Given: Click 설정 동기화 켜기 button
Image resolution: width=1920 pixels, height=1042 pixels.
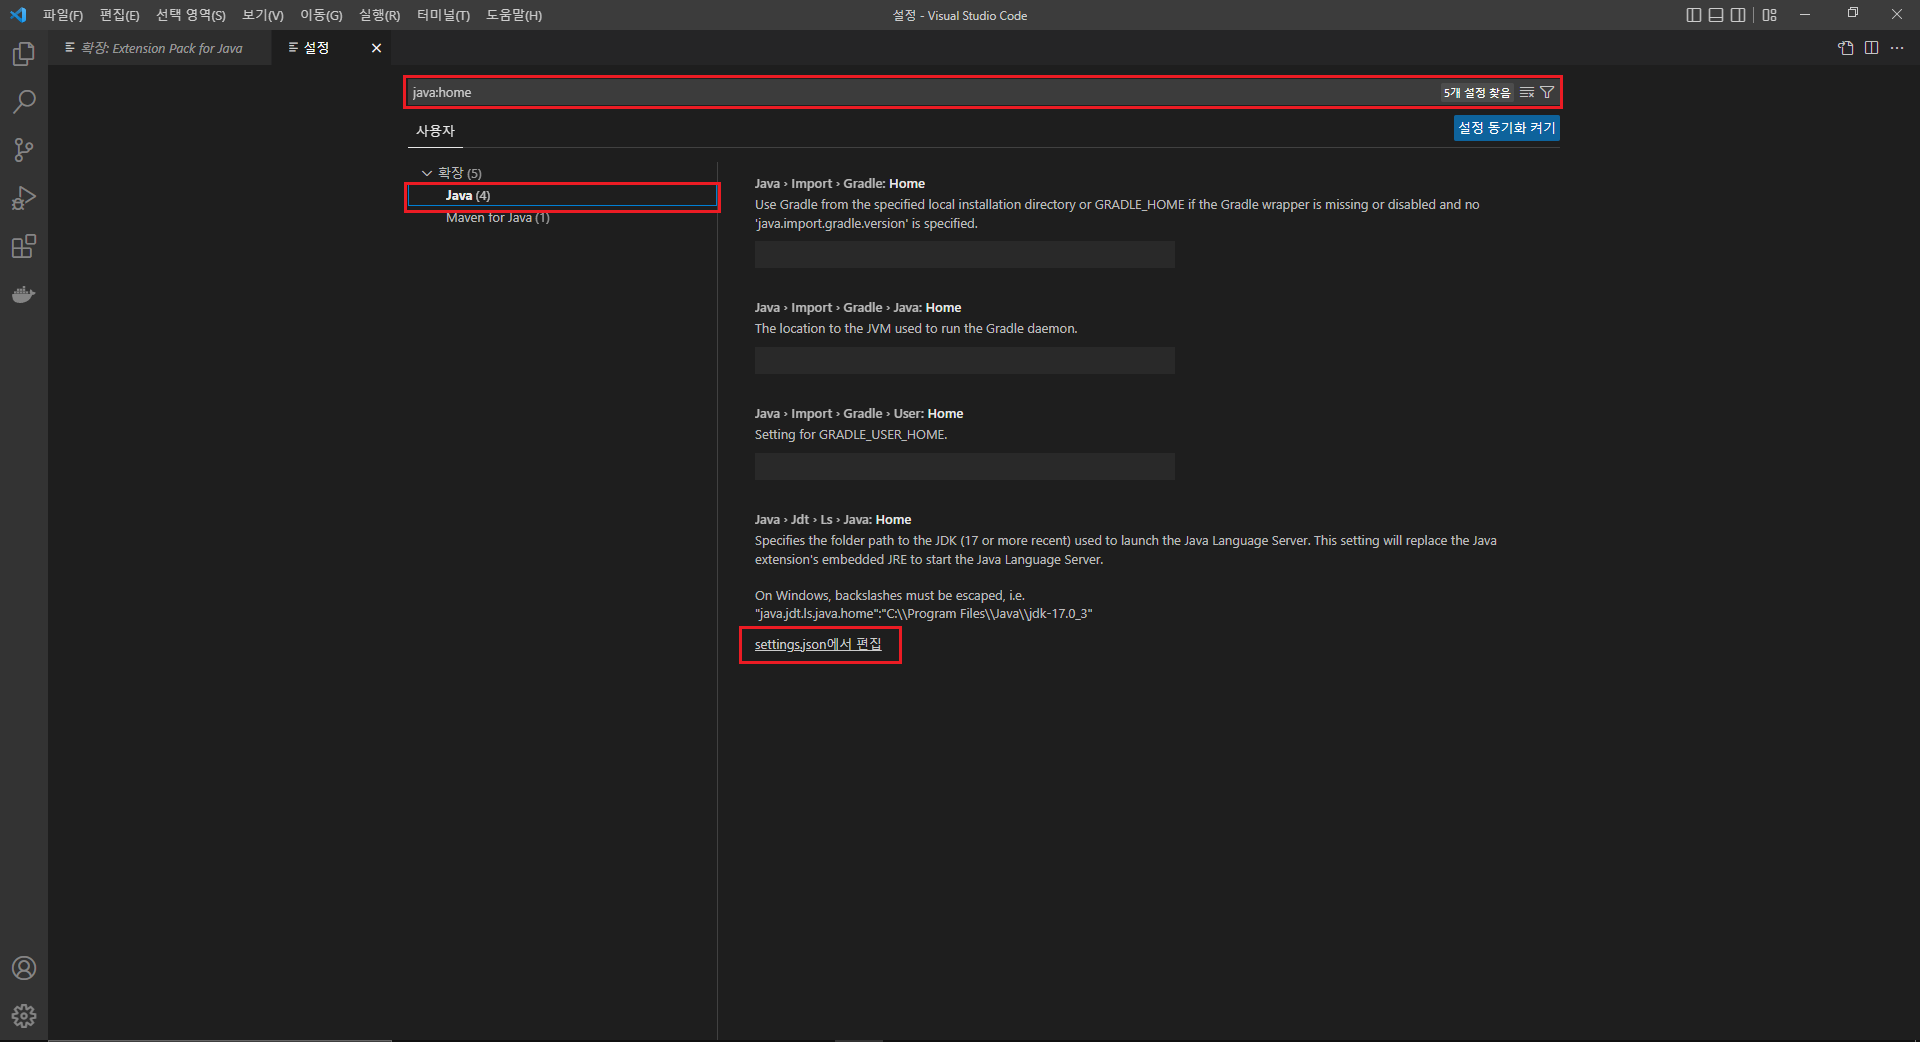Looking at the screenshot, I should point(1506,128).
